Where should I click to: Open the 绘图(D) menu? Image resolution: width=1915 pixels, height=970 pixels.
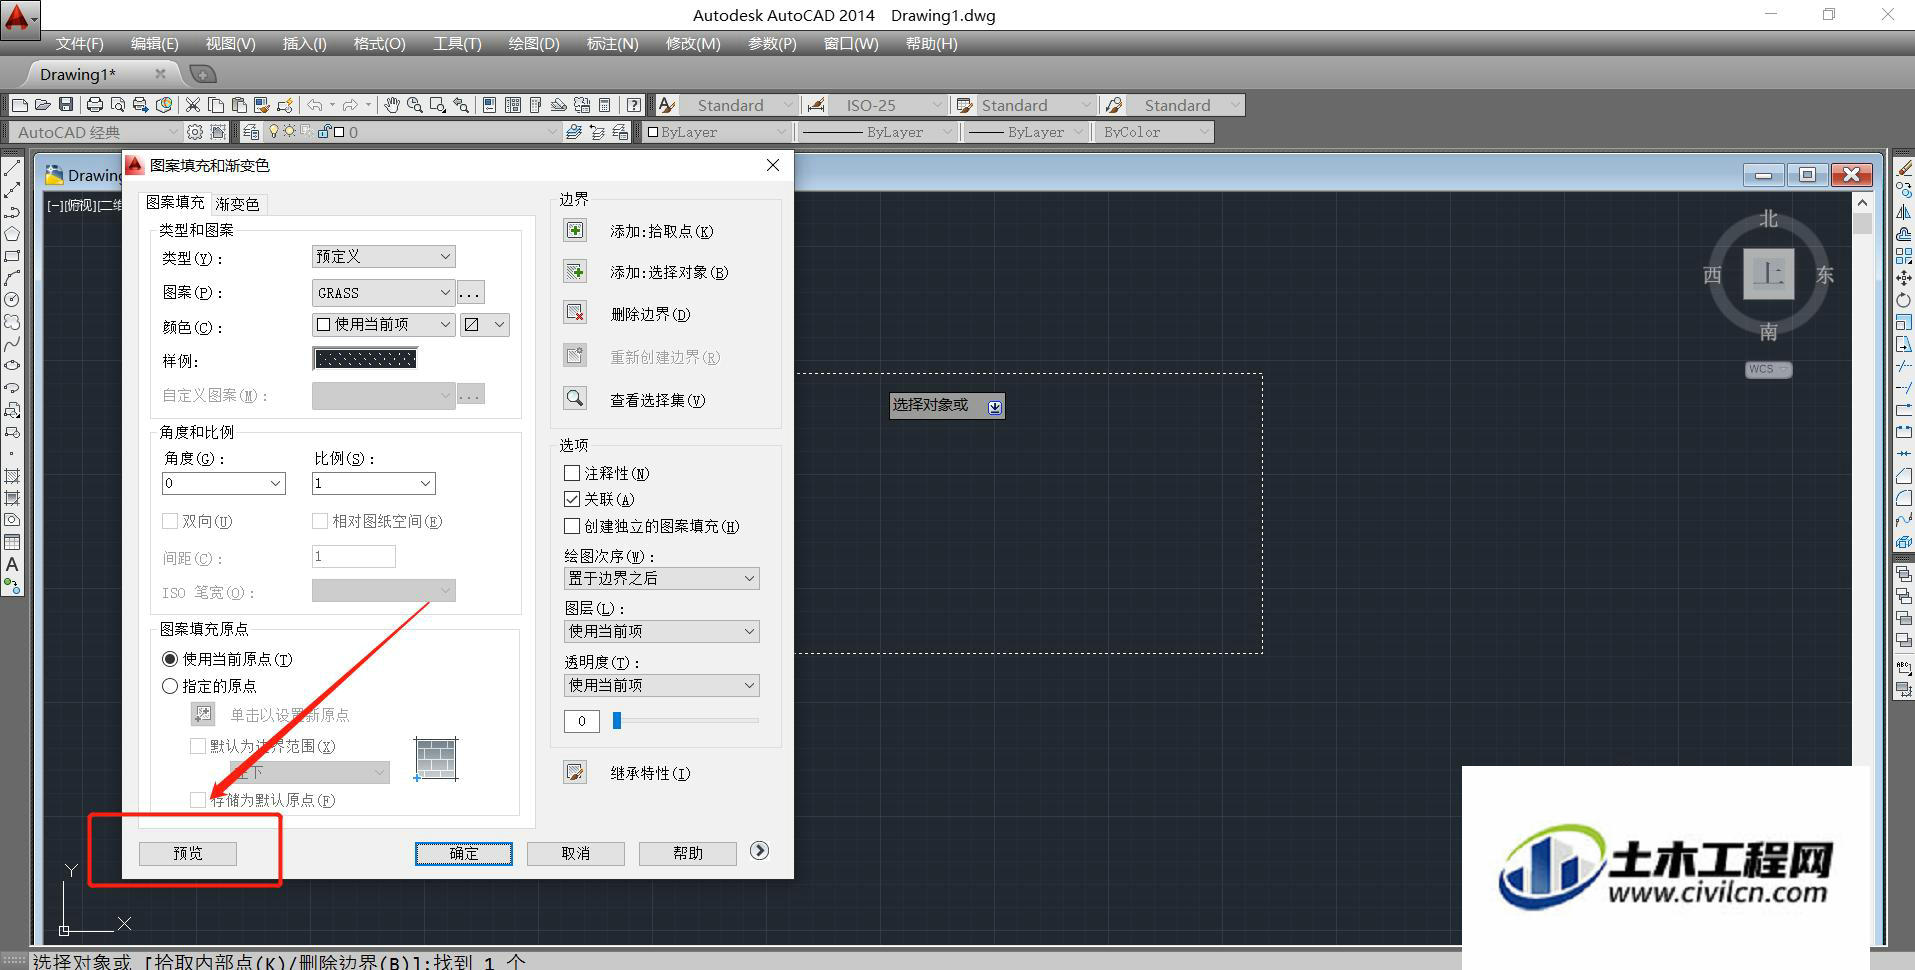pos(534,44)
